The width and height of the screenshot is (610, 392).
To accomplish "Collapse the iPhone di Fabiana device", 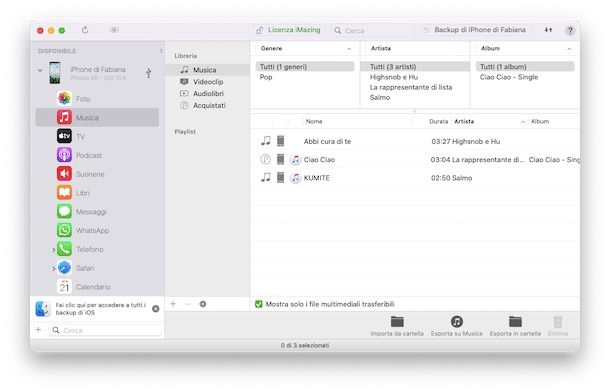I will click(40, 70).
